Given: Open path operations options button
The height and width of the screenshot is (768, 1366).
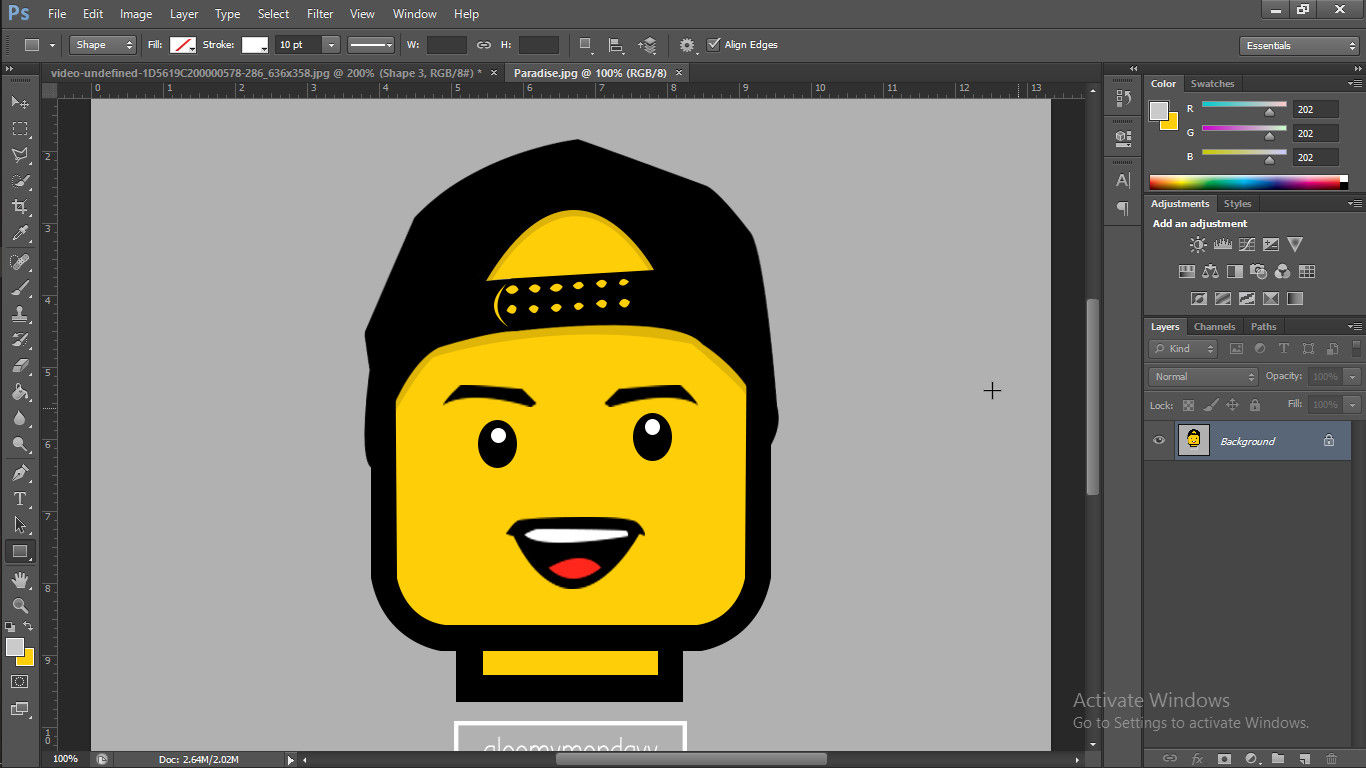Looking at the screenshot, I should (x=586, y=45).
